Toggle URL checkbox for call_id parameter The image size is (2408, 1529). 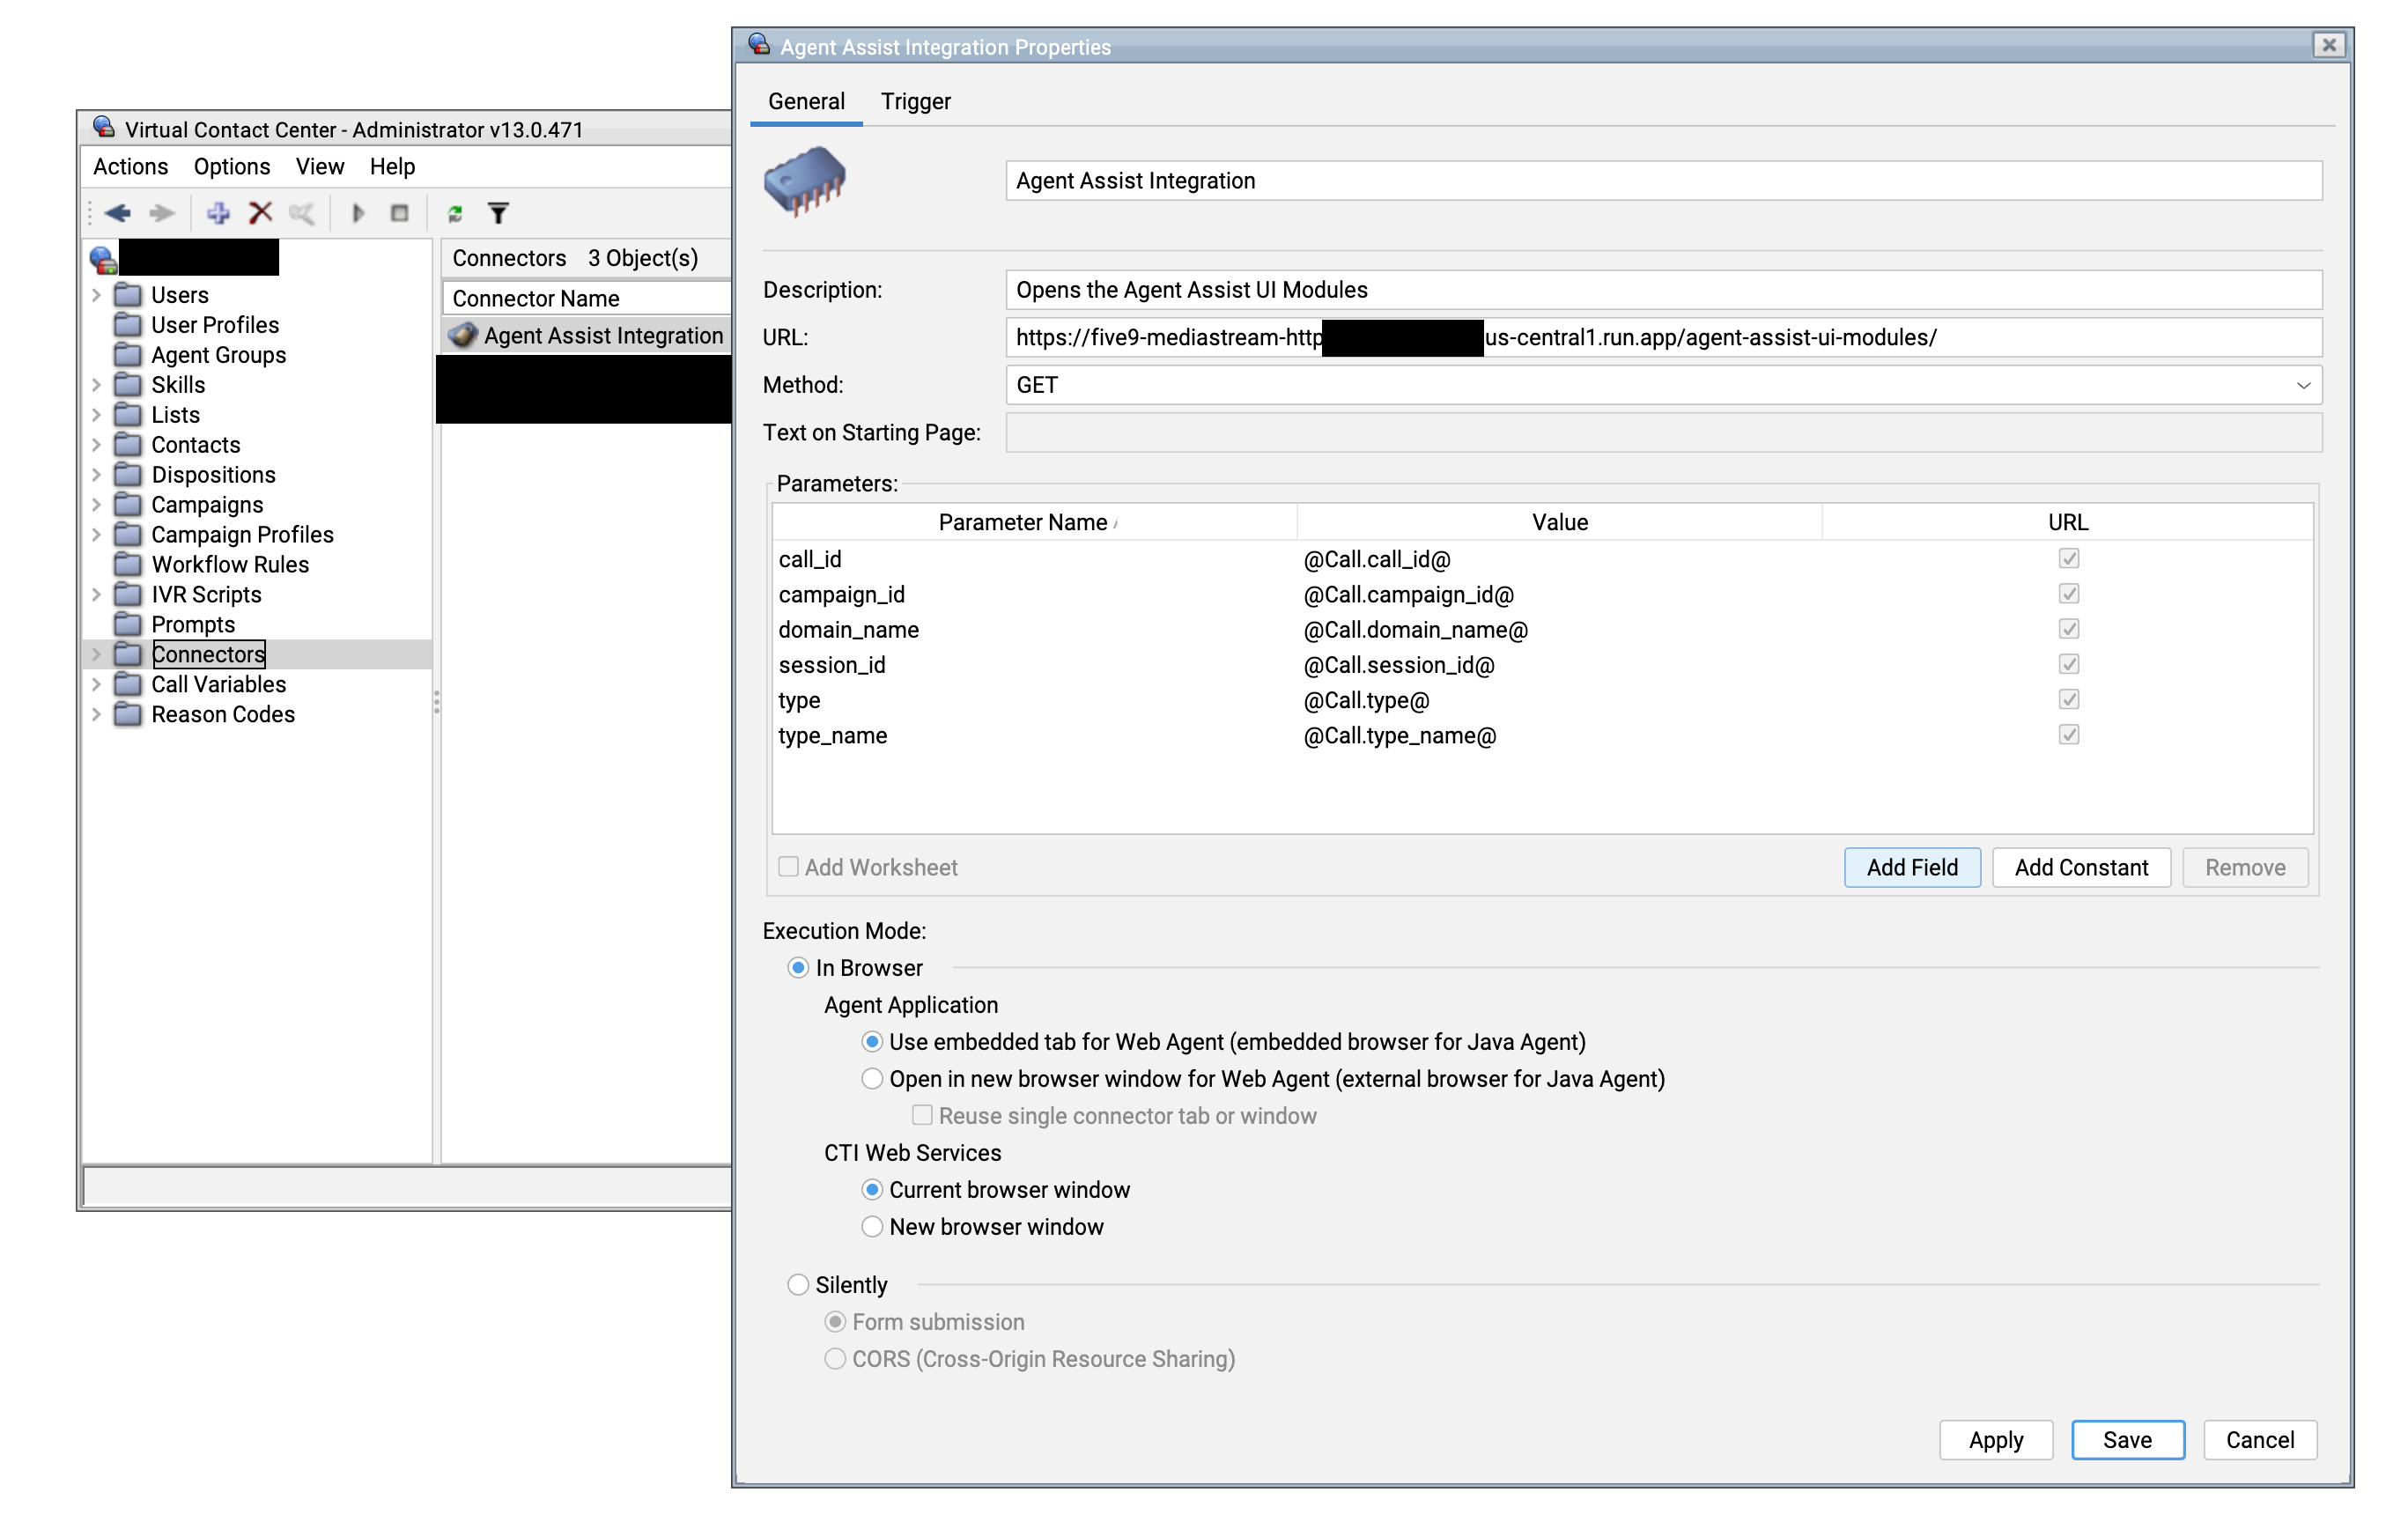(x=2069, y=559)
